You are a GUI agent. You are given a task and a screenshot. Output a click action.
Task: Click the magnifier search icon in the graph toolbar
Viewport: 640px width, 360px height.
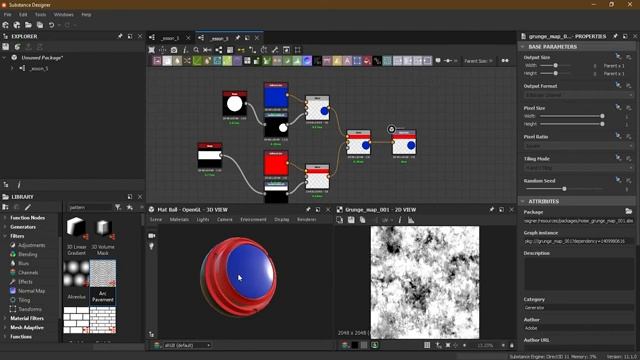pyautogui.click(x=196, y=50)
